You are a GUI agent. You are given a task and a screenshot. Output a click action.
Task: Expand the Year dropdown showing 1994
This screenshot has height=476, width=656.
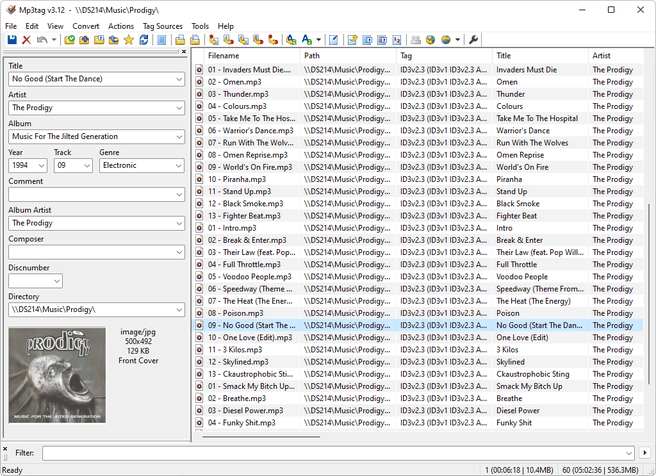(41, 166)
